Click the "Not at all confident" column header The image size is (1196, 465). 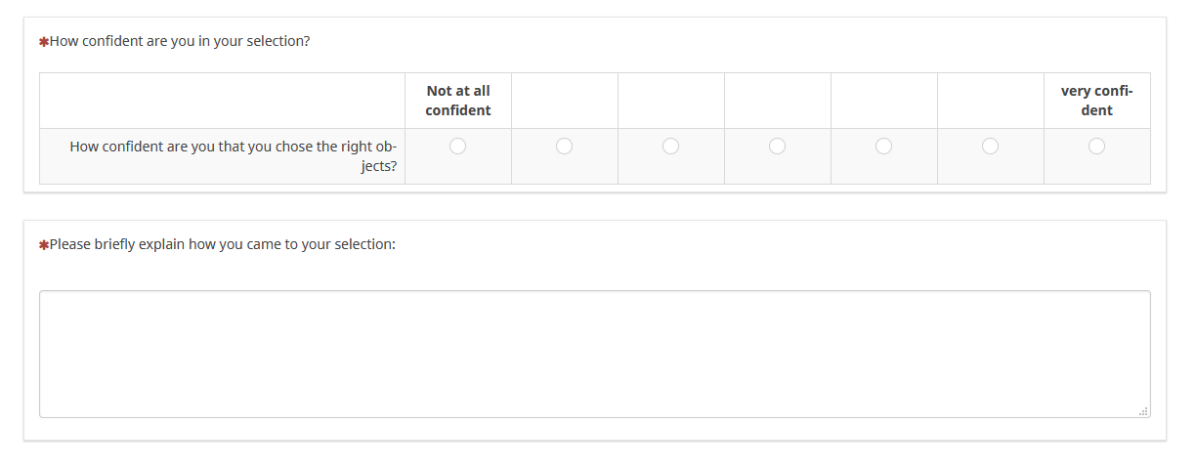tap(458, 100)
